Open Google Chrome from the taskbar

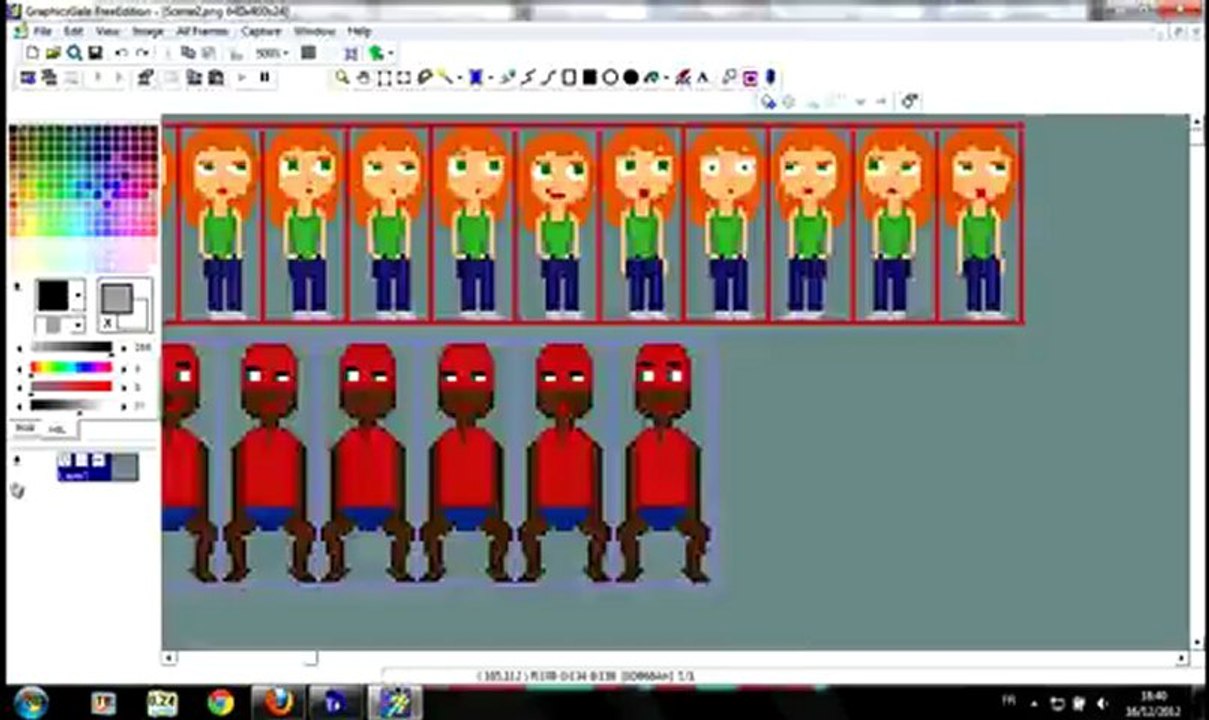pyautogui.click(x=220, y=702)
